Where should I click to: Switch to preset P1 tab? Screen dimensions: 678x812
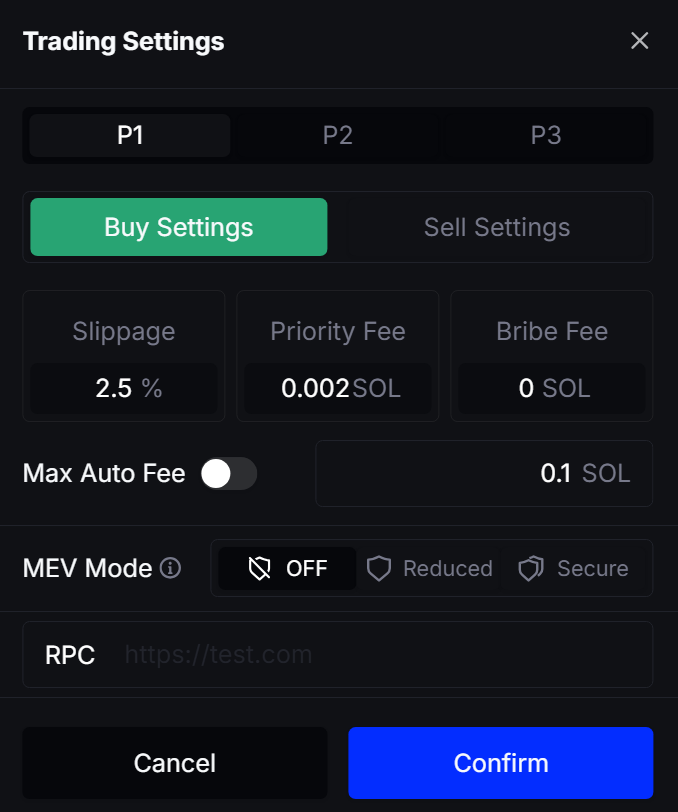coord(130,135)
